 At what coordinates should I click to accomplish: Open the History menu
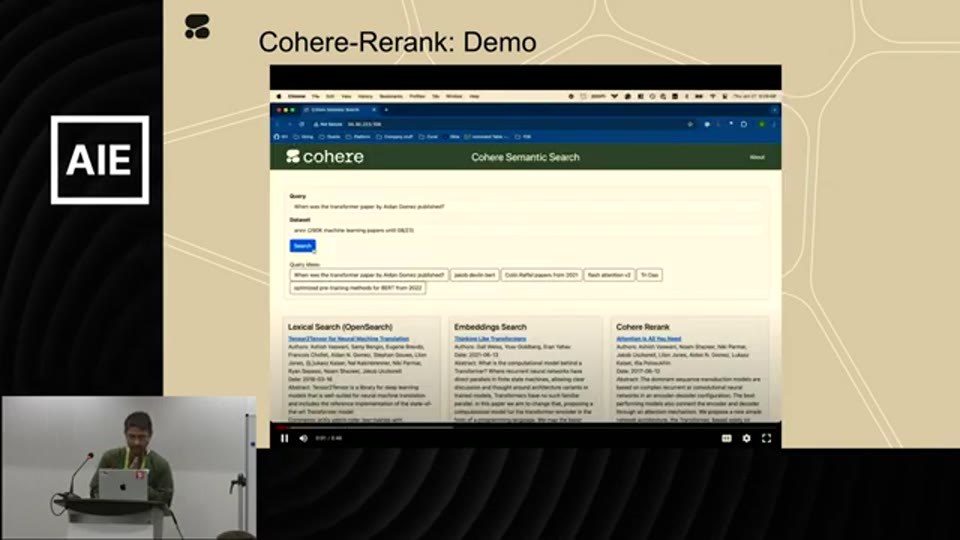coord(366,96)
